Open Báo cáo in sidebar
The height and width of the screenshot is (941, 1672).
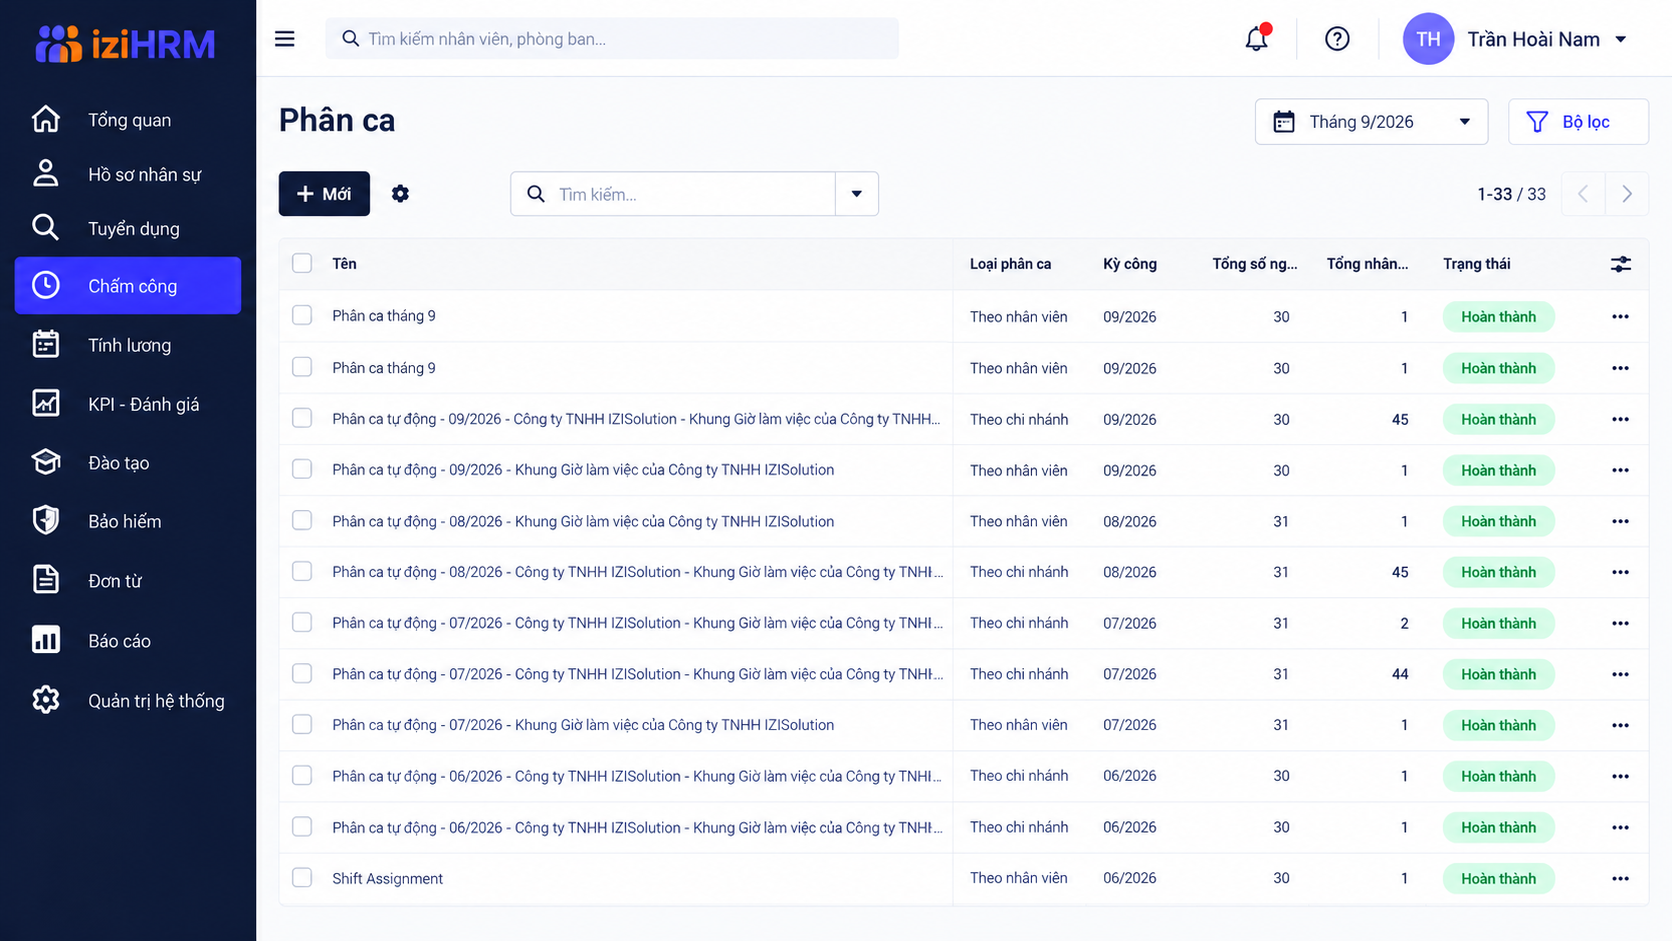pyautogui.click(x=128, y=640)
